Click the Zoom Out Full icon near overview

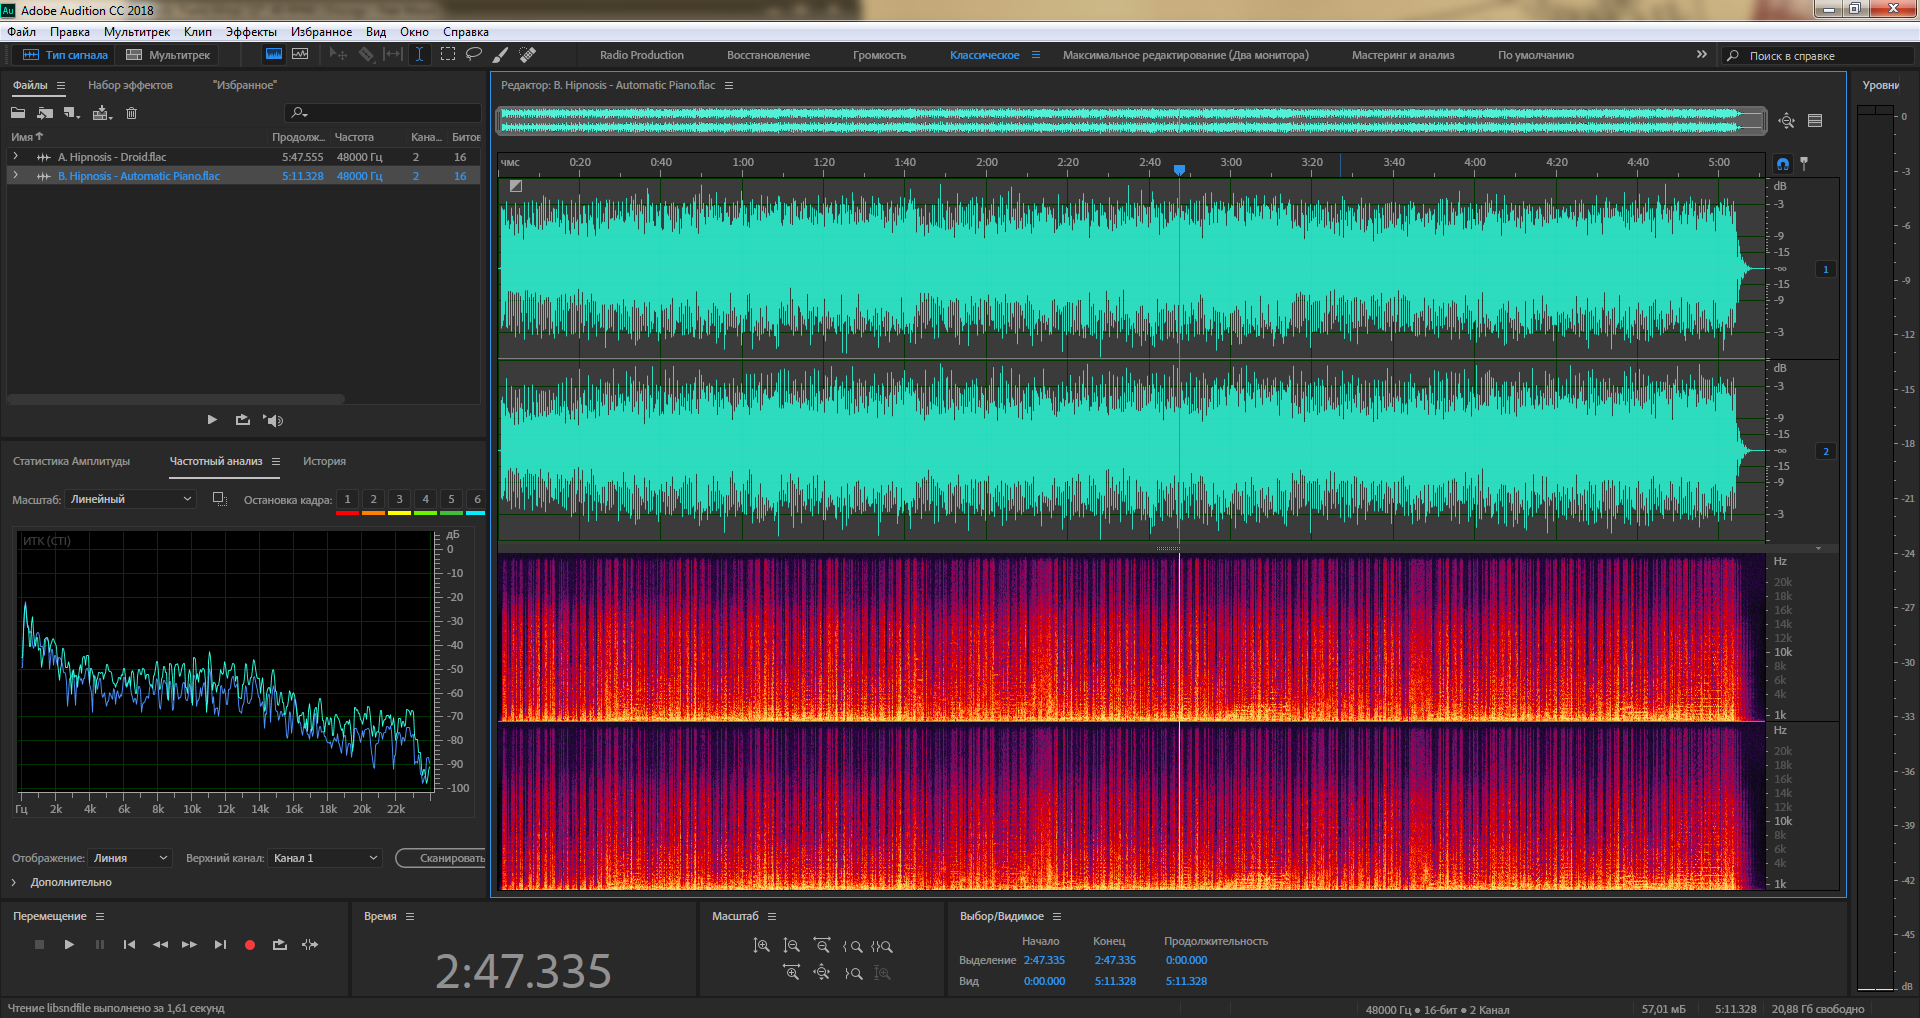(x=1787, y=121)
